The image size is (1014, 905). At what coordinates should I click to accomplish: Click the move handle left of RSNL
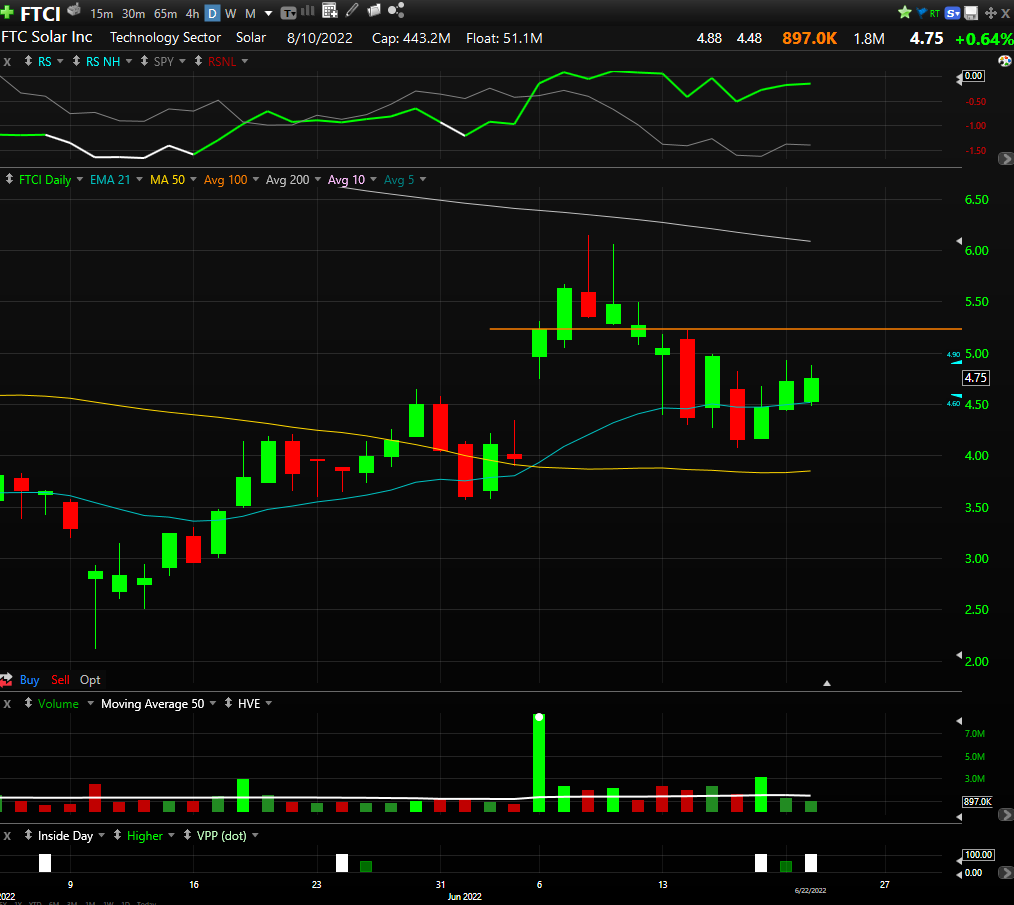[x=199, y=61]
